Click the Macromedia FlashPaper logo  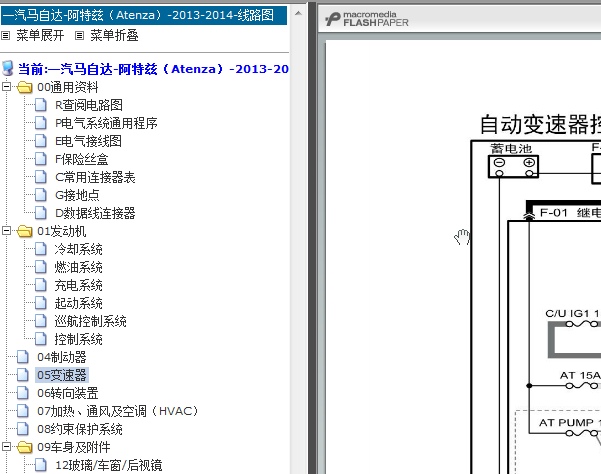367,19
